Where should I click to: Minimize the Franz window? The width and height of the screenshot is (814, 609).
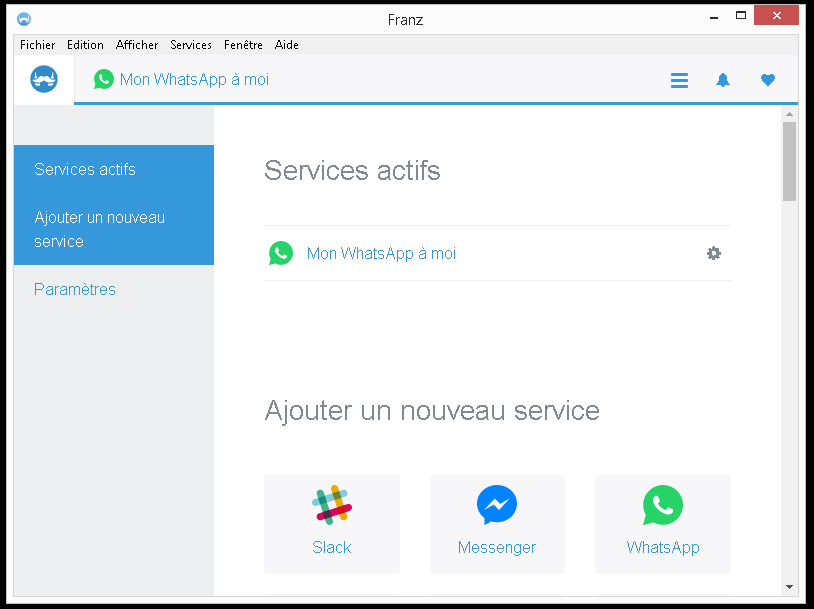point(714,17)
